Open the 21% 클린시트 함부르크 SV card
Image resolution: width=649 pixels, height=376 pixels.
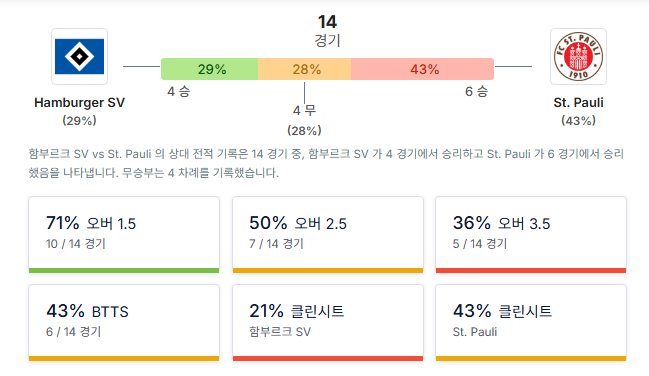328,323
